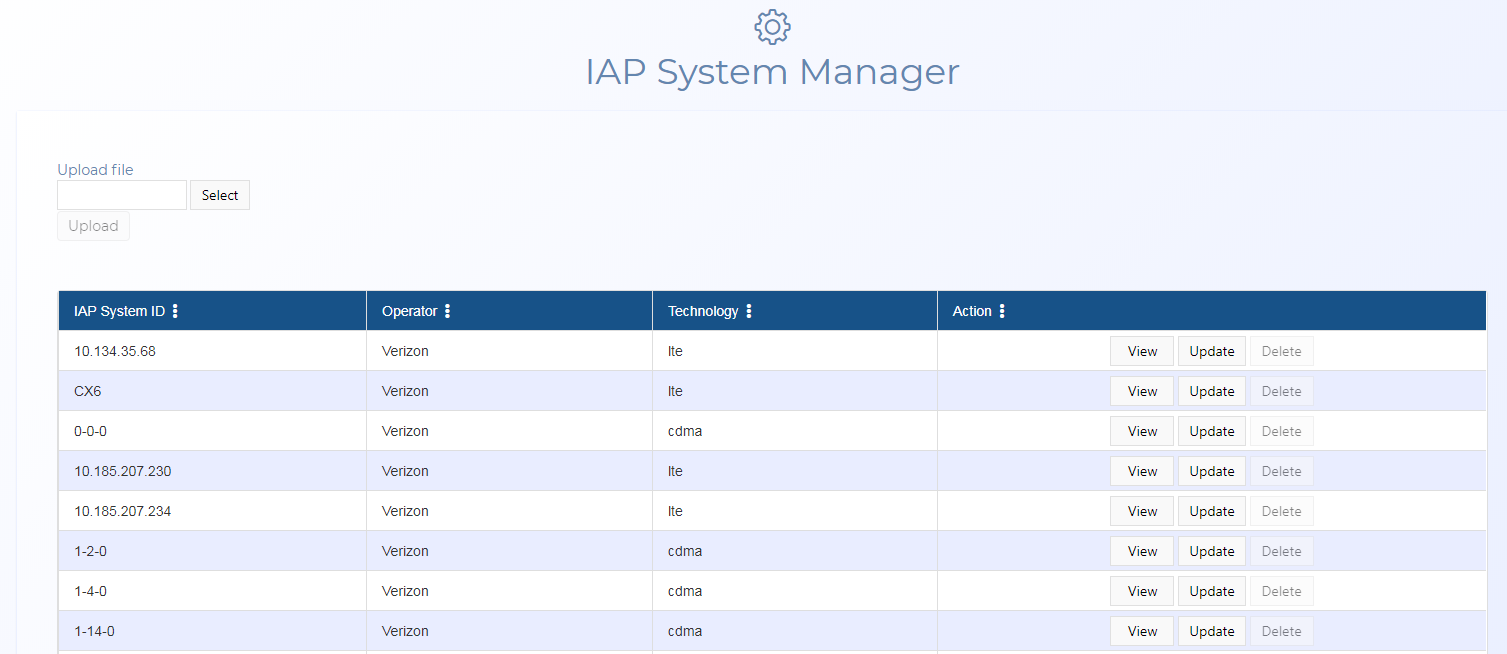Image resolution: width=1507 pixels, height=654 pixels.
Task: View the 1-2-0 system details
Action: click(x=1141, y=551)
